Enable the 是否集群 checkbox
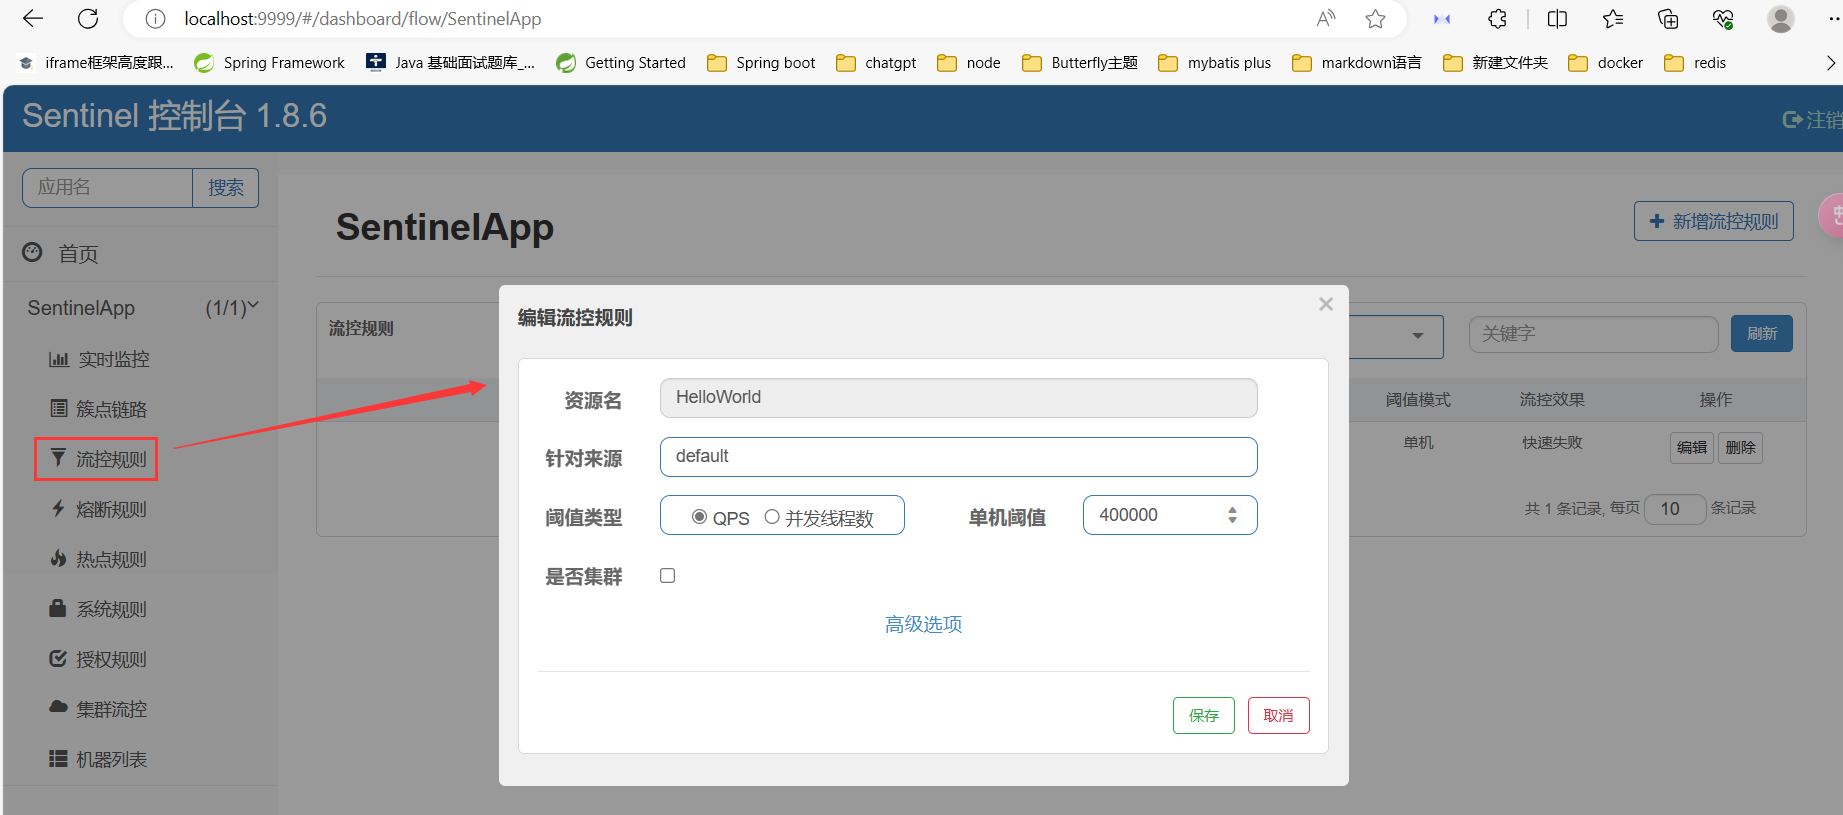This screenshot has width=1843, height=815. 668,576
